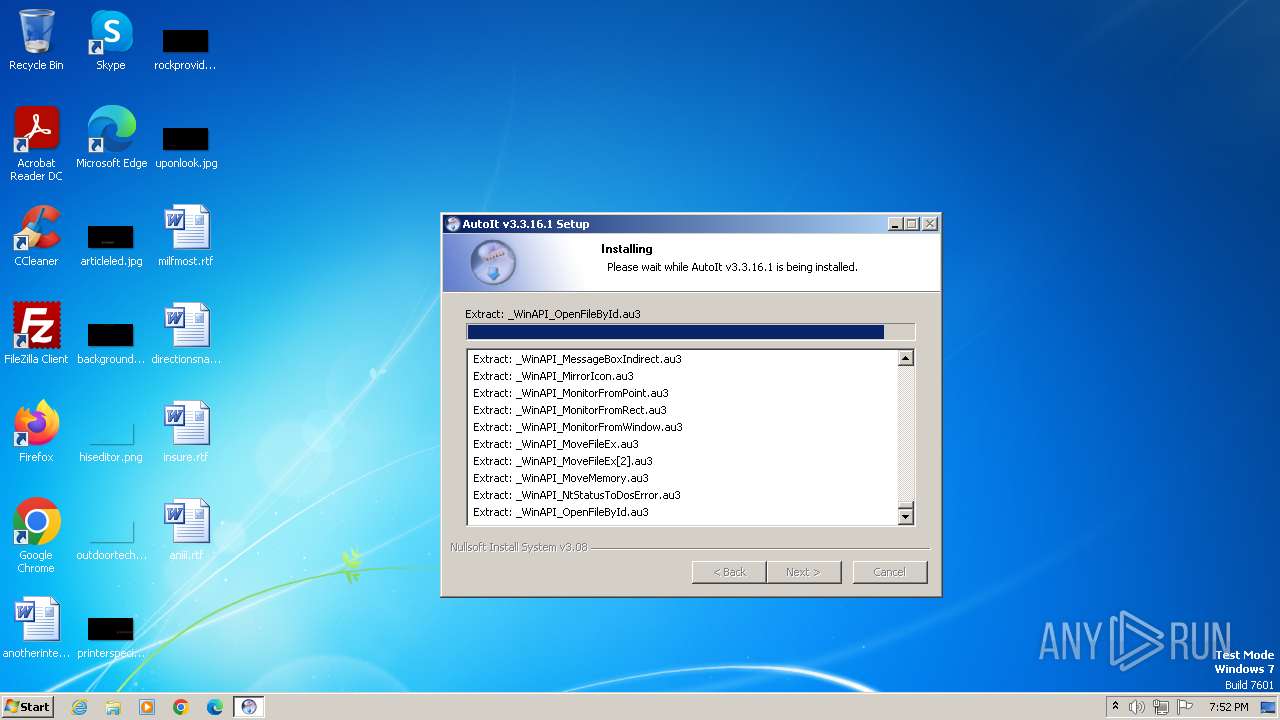Click log line _WinAPI_MoveFileEx.au3

tap(555, 444)
